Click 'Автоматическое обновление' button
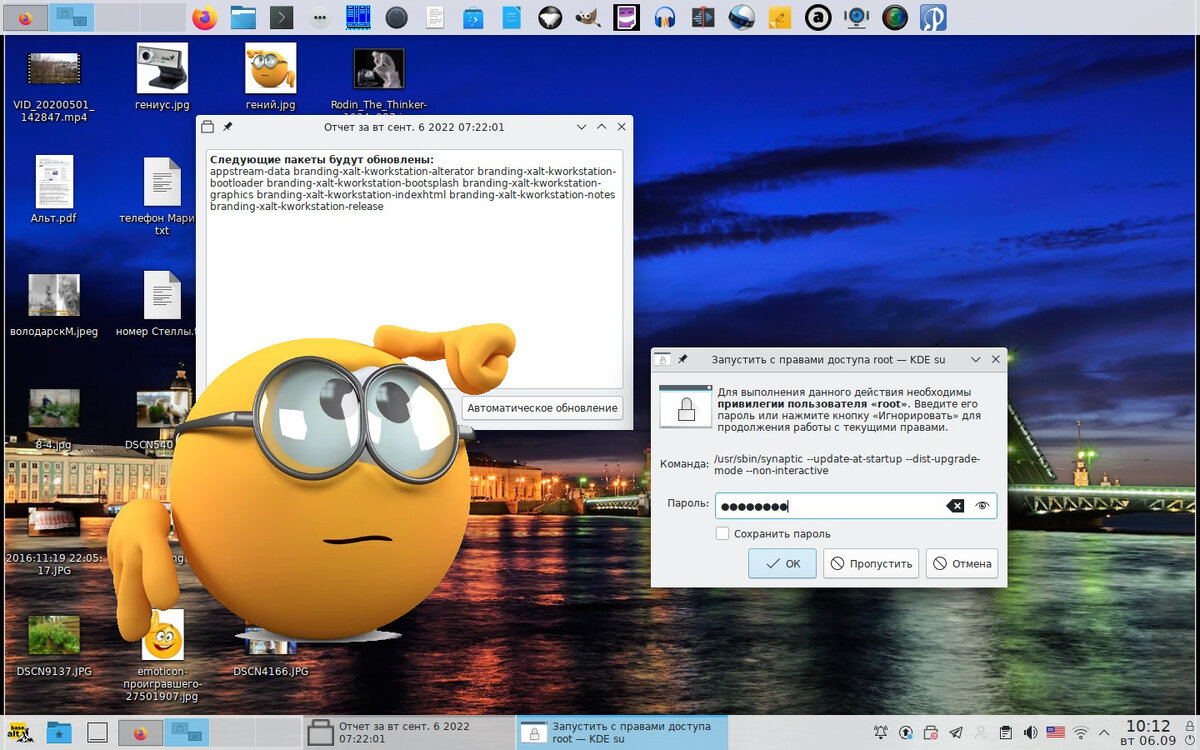 click(542, 408)
